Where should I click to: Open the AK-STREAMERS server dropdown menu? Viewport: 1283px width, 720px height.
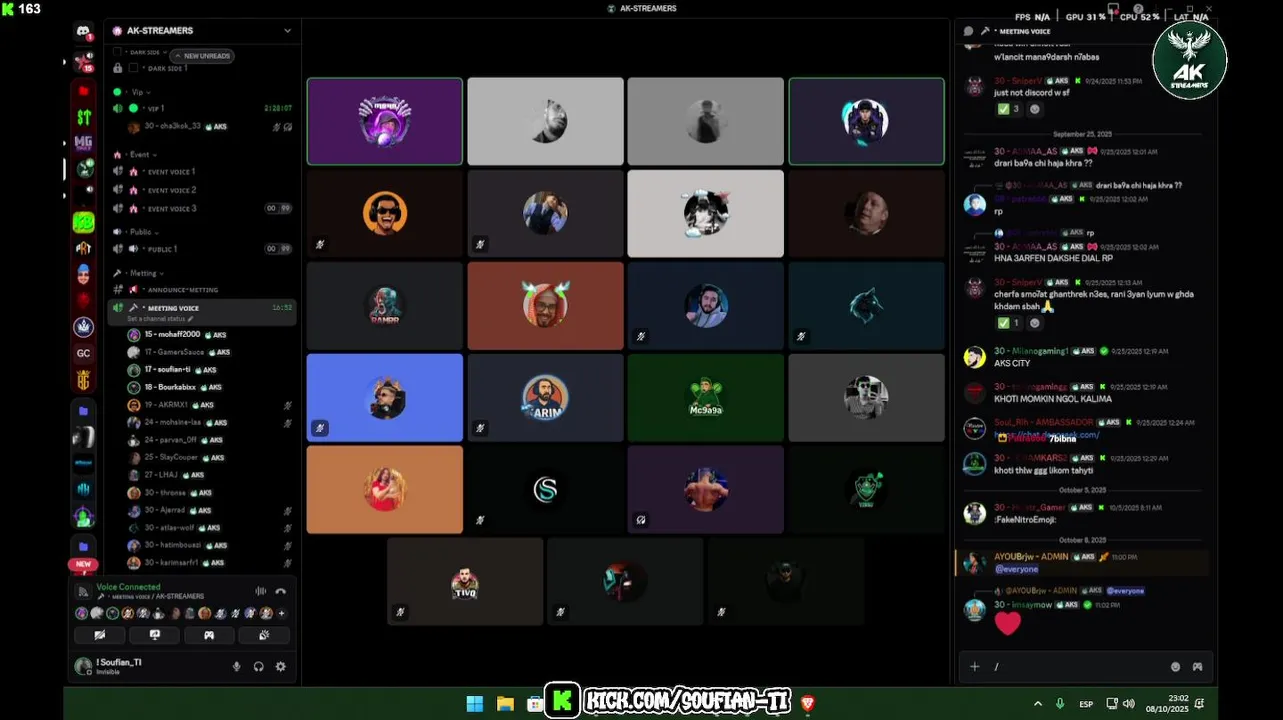point(288,31)
